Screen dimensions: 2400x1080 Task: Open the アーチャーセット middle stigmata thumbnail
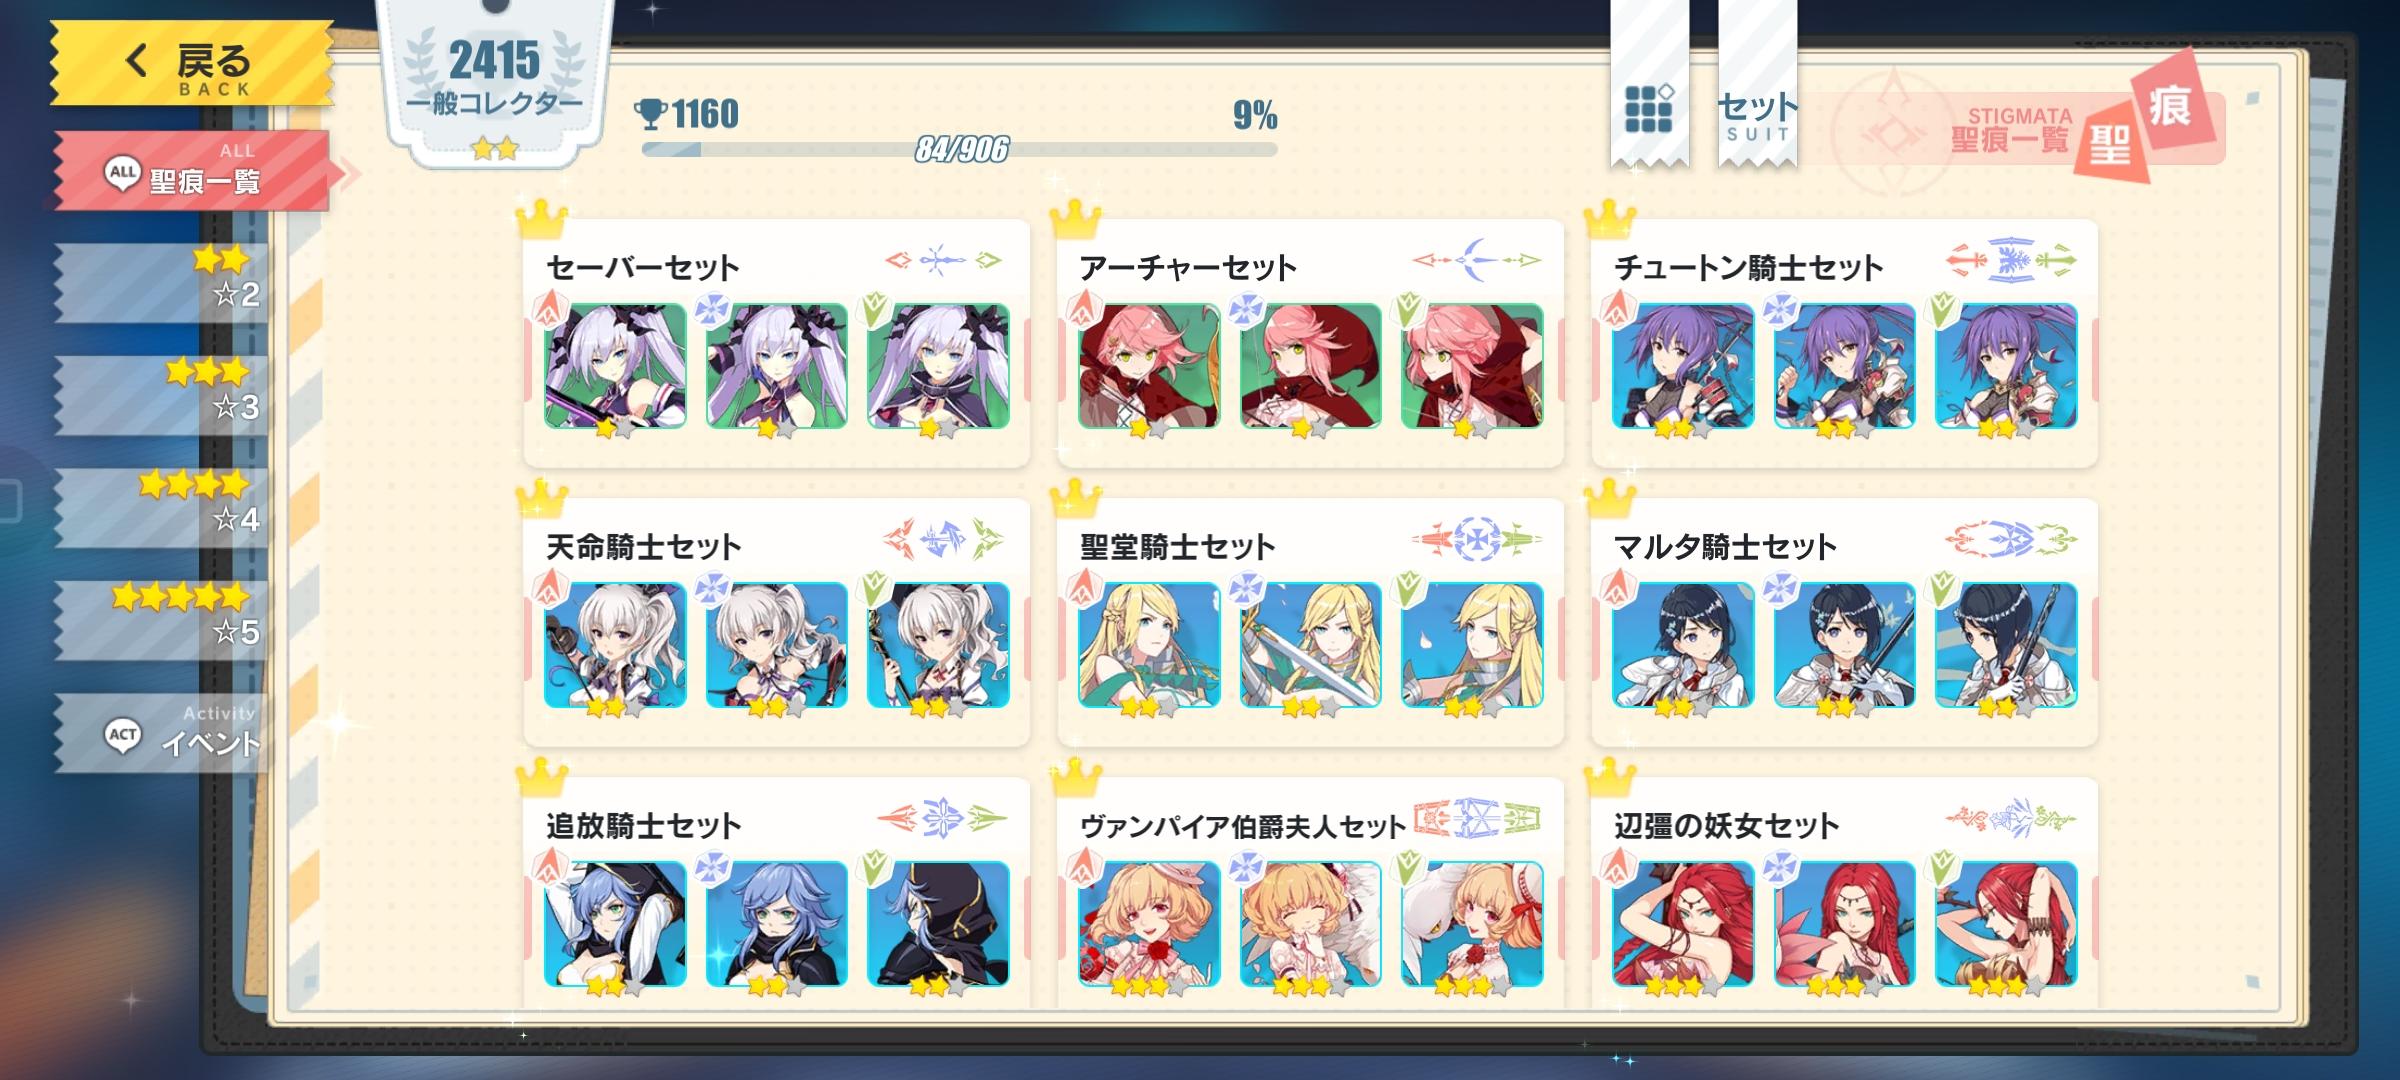click(1311, 366)
